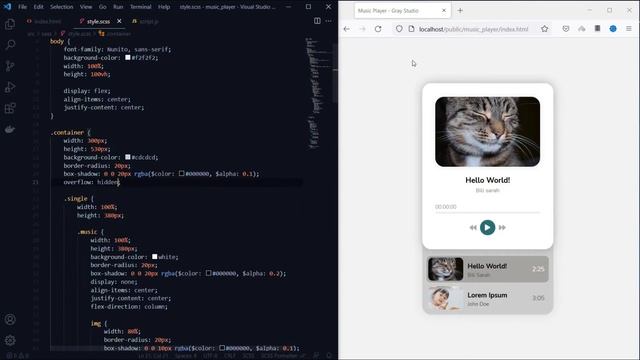Select the Lorem Ipsum playlist item
Screen dimensions: 640x360
coord(487,298)
